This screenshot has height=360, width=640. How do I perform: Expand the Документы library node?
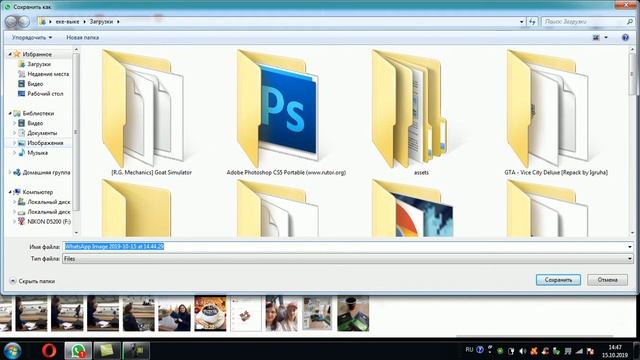pyautogui.click(x=15, y=133)
